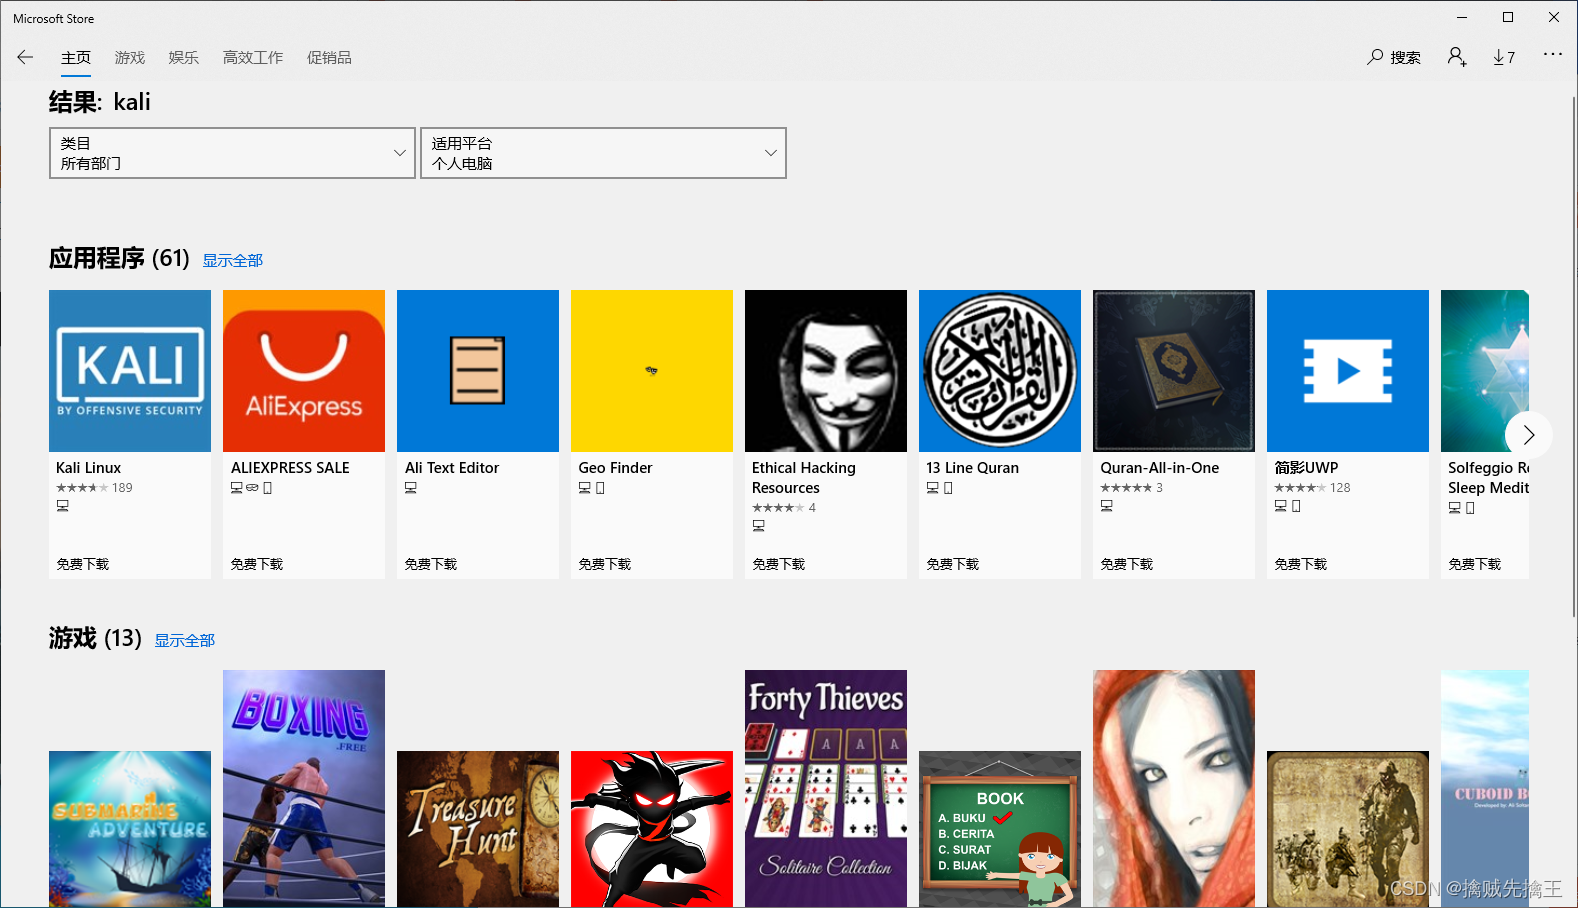This screenshot has height=908, width=1578.
Task: Click 免费下载 under Ali Text Editor
Action: (431, 564)
